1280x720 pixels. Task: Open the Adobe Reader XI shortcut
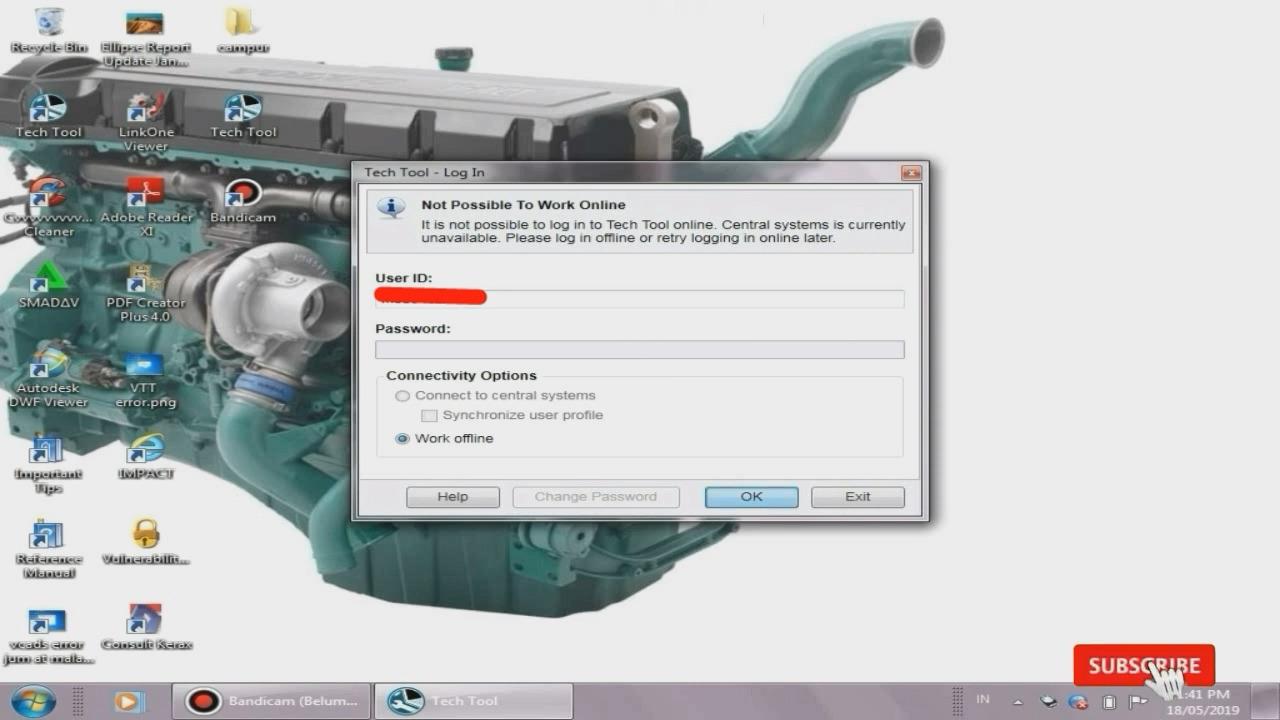[146, 206]
